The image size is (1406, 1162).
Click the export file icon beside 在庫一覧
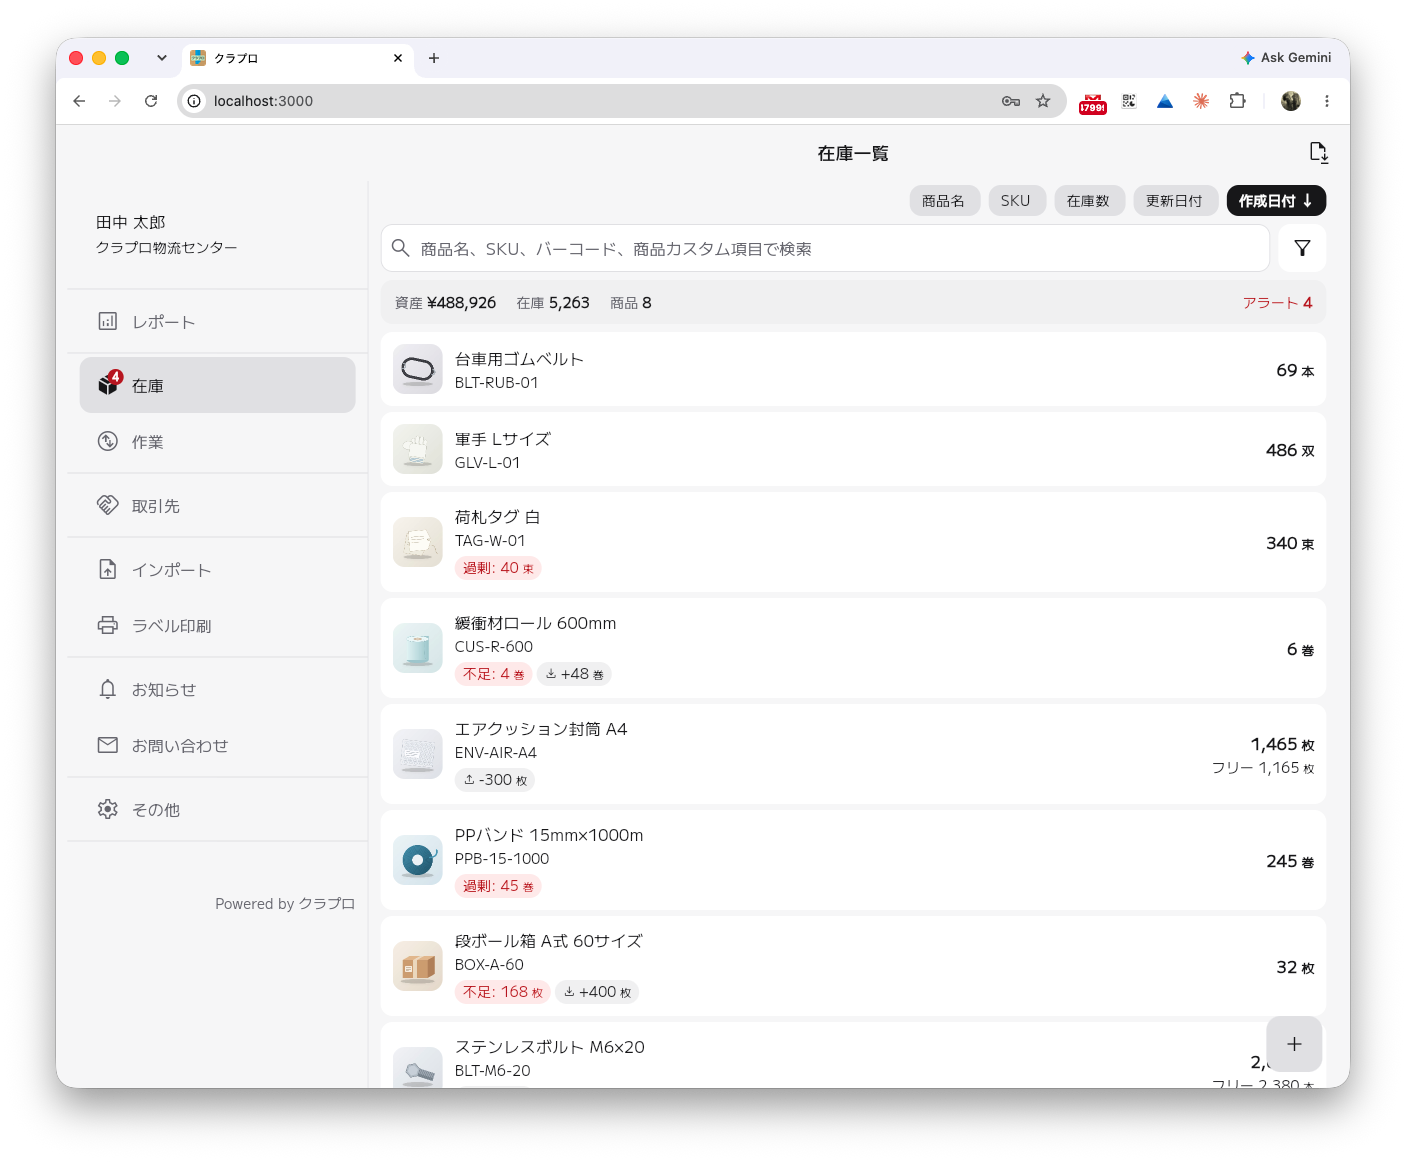coord(1318,153)
